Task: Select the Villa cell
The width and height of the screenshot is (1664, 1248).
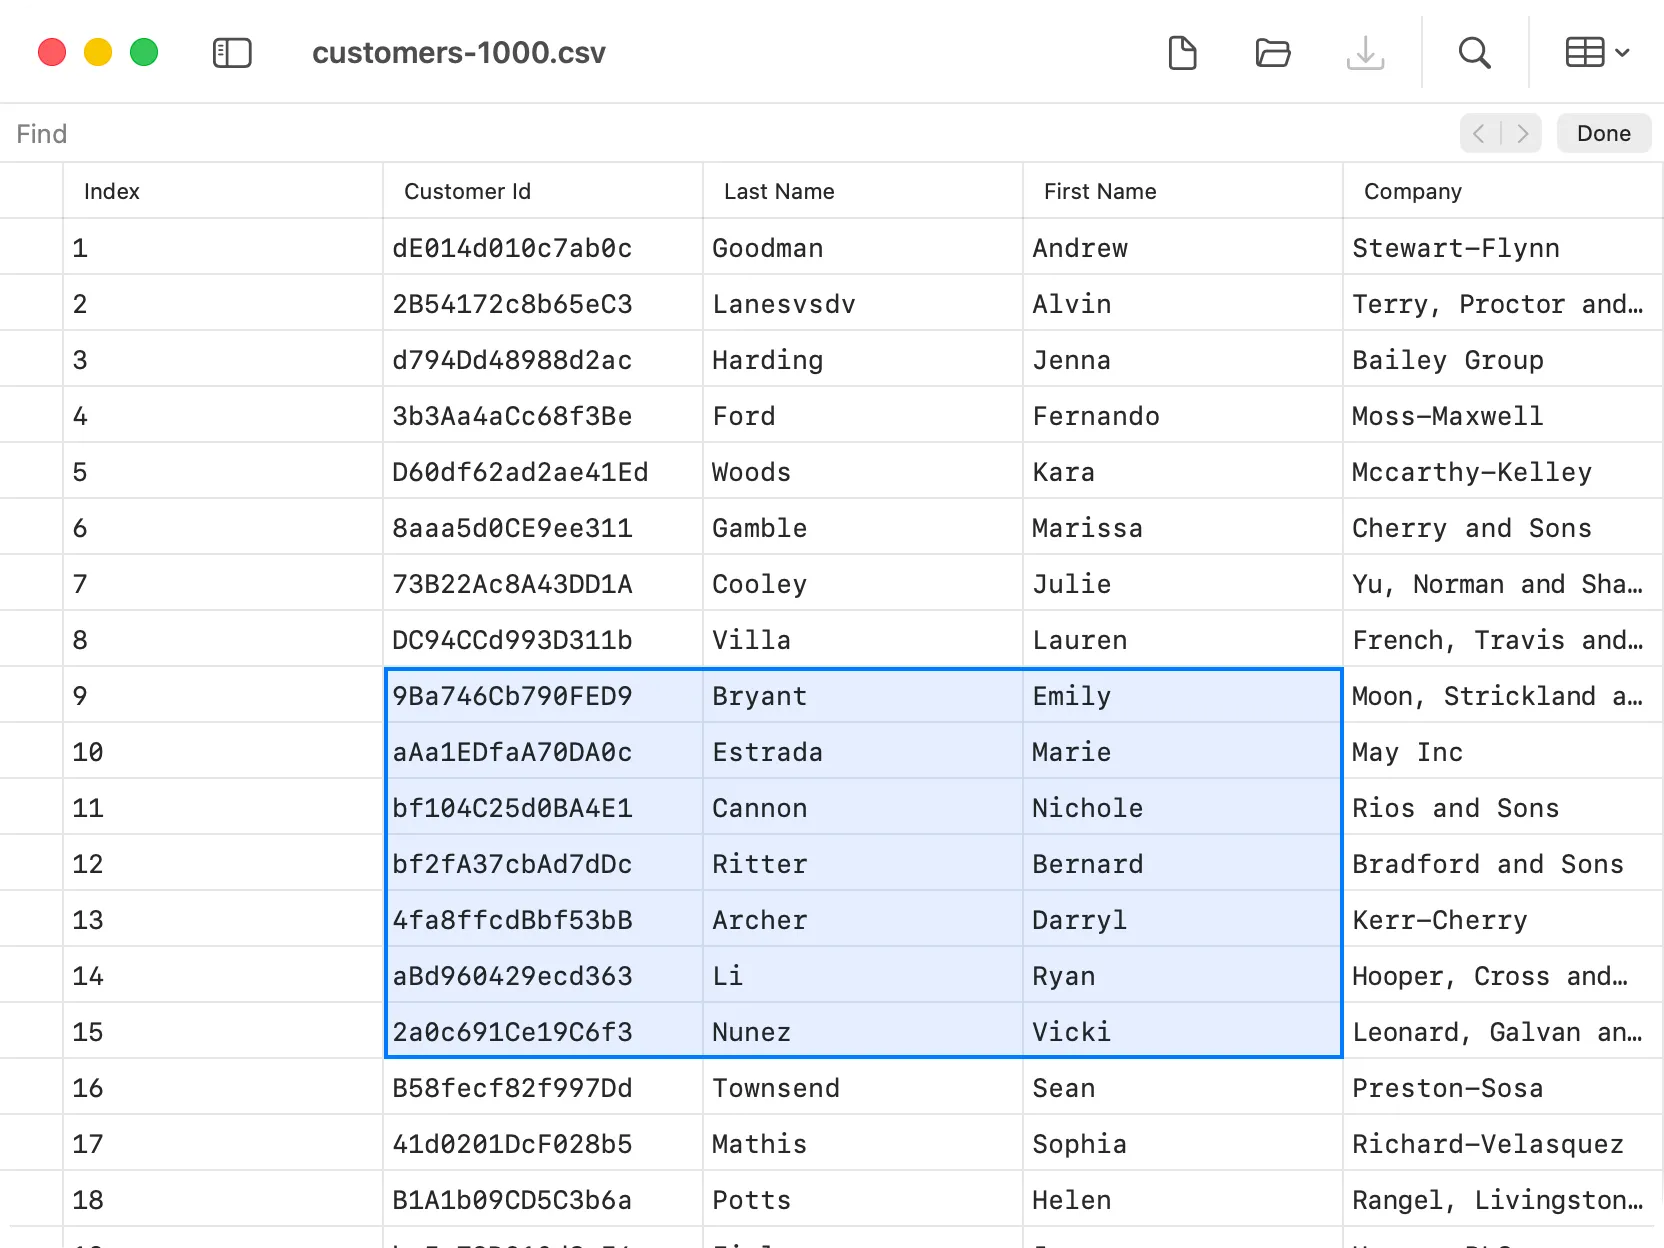Action: click(863, 639)
